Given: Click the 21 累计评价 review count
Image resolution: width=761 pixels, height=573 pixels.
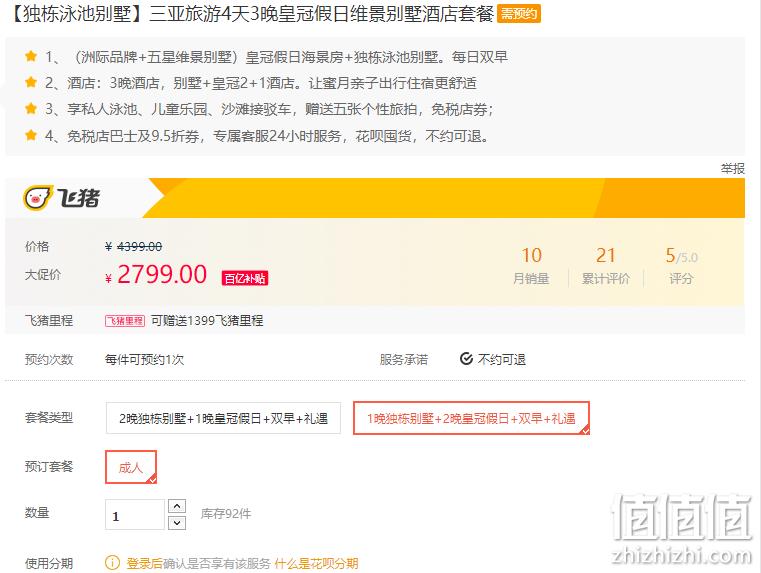Looking at the screenshot, I should click(x=606, y=265).
